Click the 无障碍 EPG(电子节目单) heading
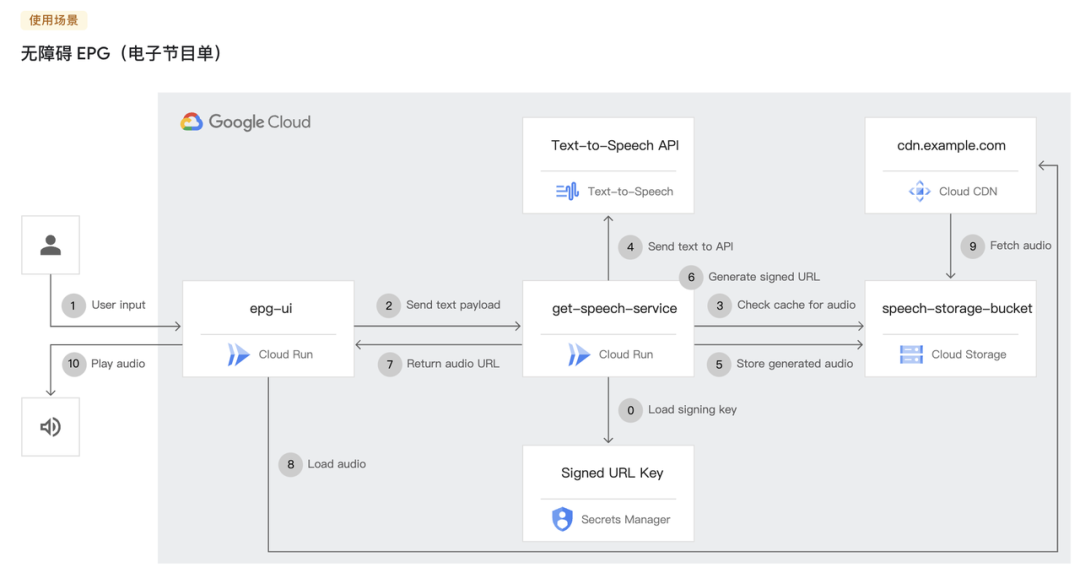The height and width of the screenshot is (573, 1080). click(121, 53)
